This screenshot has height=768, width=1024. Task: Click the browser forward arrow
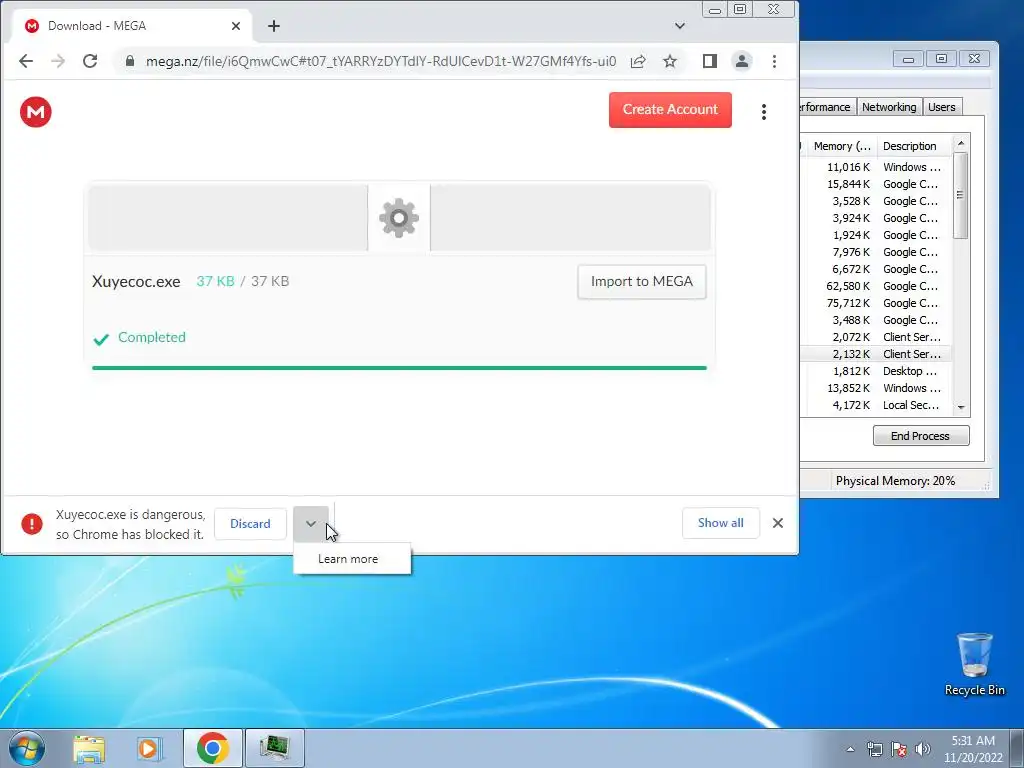[58, 61]
